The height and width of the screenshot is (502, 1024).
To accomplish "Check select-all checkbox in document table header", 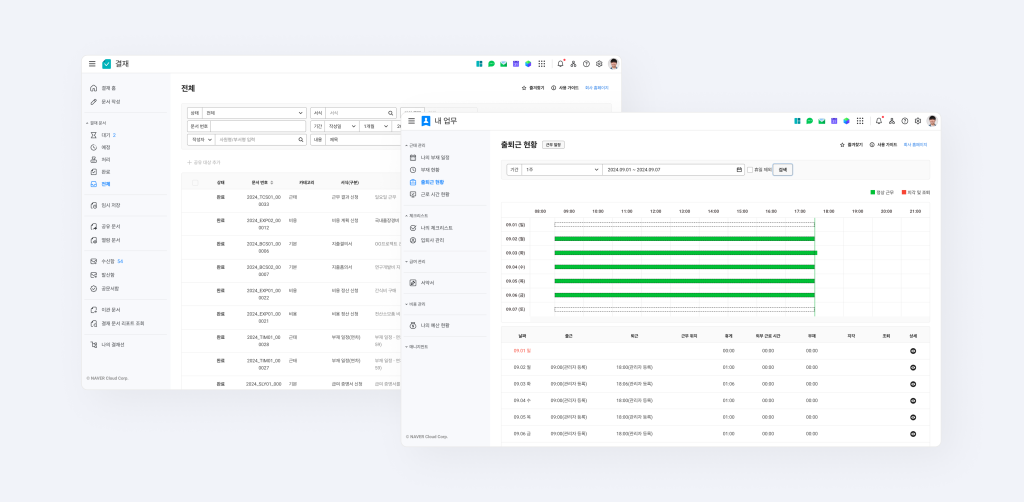I will point(195,183).
